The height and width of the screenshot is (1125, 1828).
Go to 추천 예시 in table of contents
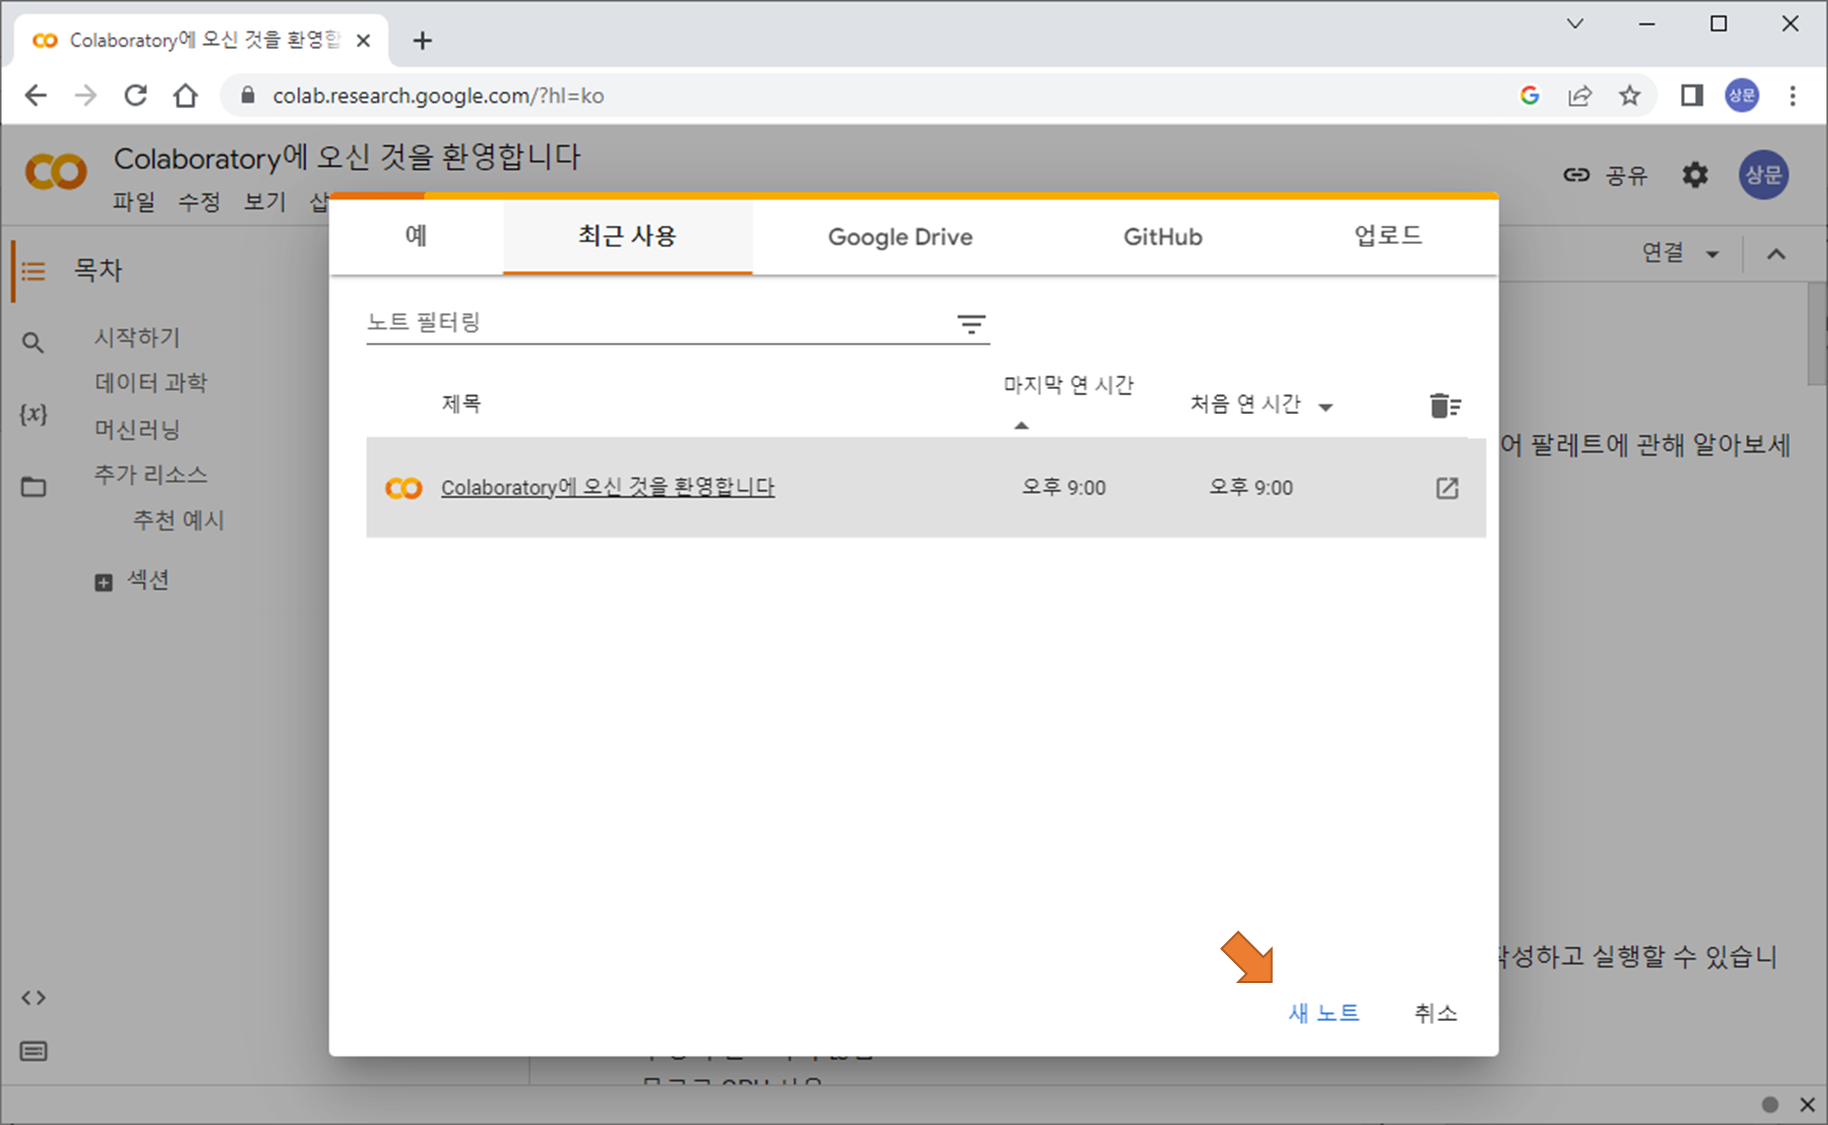pos(179,520)
